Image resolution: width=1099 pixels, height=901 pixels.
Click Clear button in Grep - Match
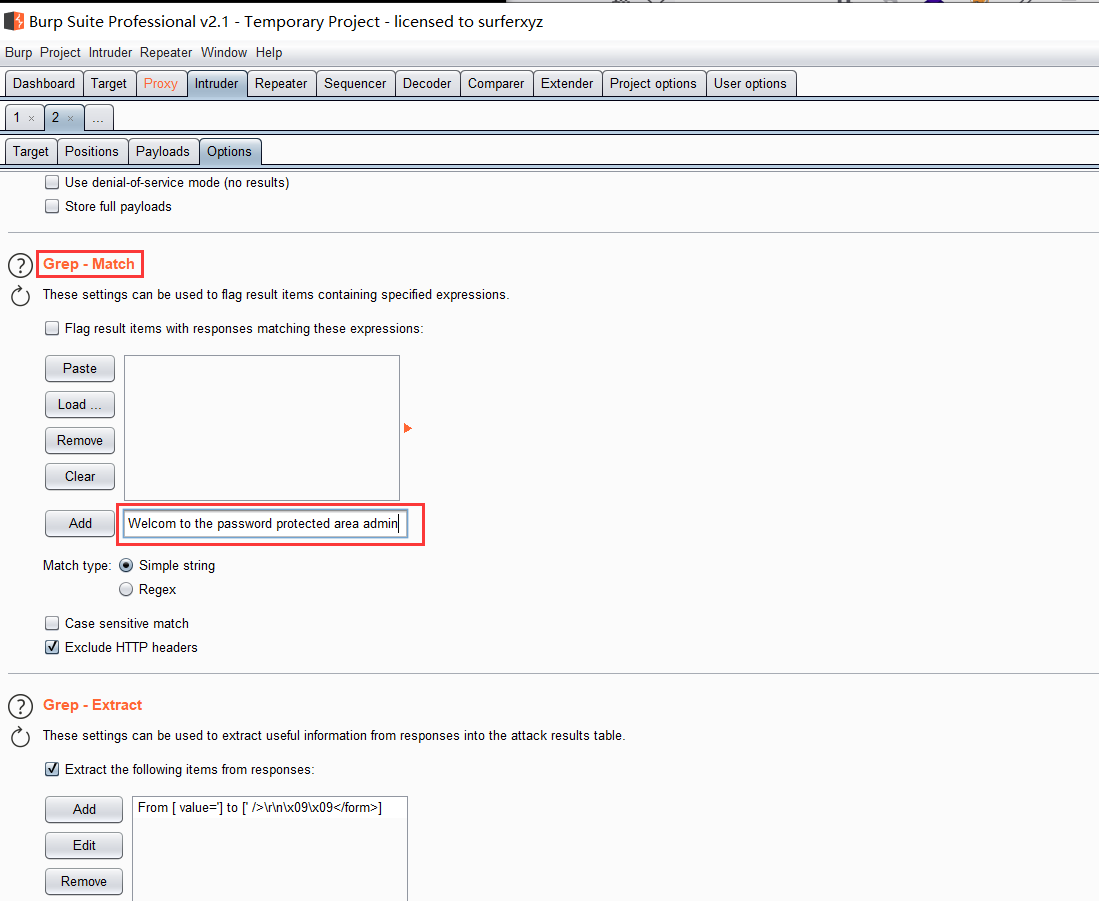pyautogui.click(x=80, y=476)
